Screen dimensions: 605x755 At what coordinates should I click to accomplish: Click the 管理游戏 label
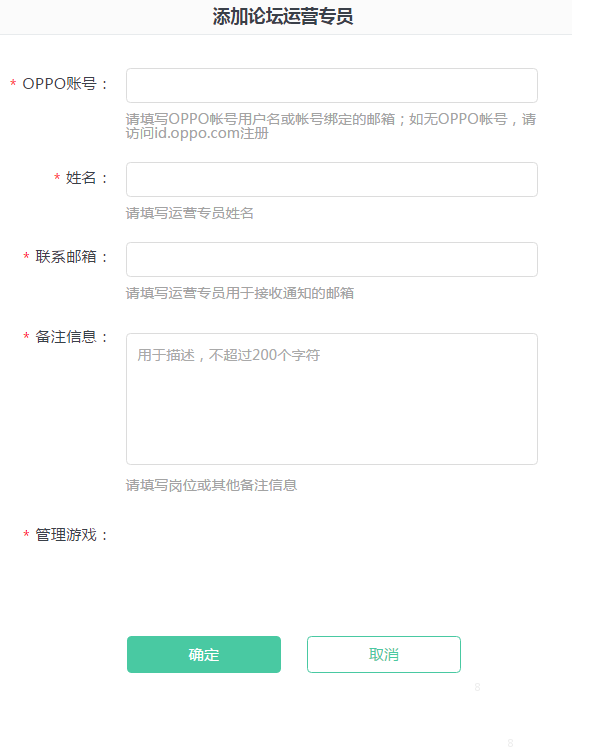pos(73,536)
